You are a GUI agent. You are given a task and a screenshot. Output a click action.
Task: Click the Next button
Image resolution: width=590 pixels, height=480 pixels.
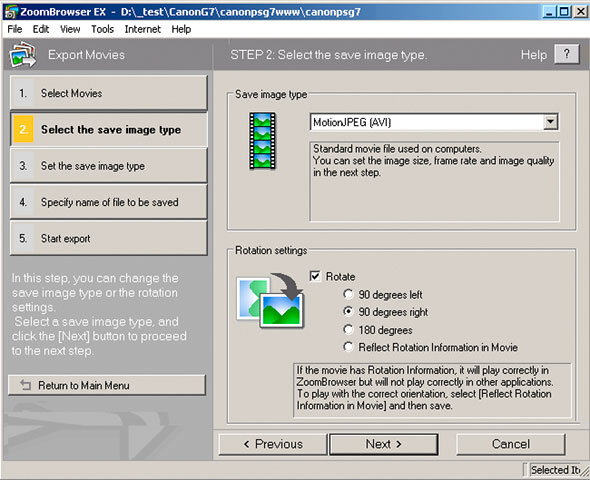click(384, 444)
